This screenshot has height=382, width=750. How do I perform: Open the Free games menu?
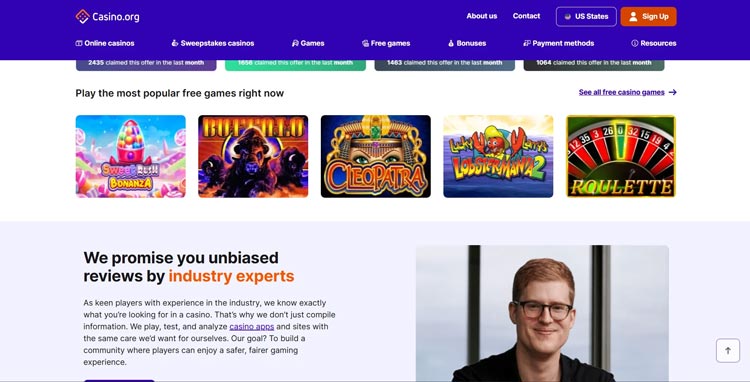click(386, 43)
